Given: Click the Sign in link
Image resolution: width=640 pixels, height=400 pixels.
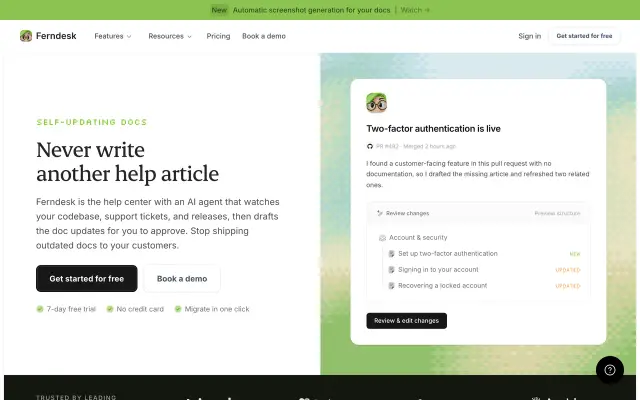Looking at the screenshot, I should (x=529, y=36).
